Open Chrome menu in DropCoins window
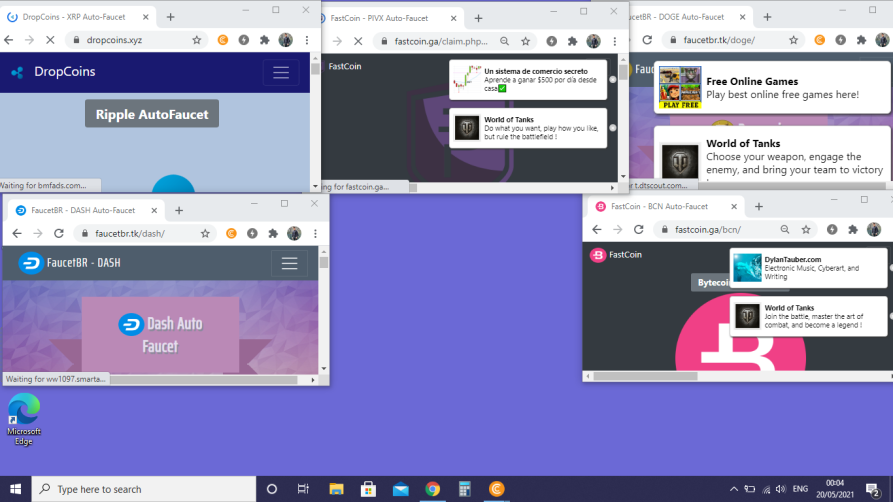 tap(307, 40)
